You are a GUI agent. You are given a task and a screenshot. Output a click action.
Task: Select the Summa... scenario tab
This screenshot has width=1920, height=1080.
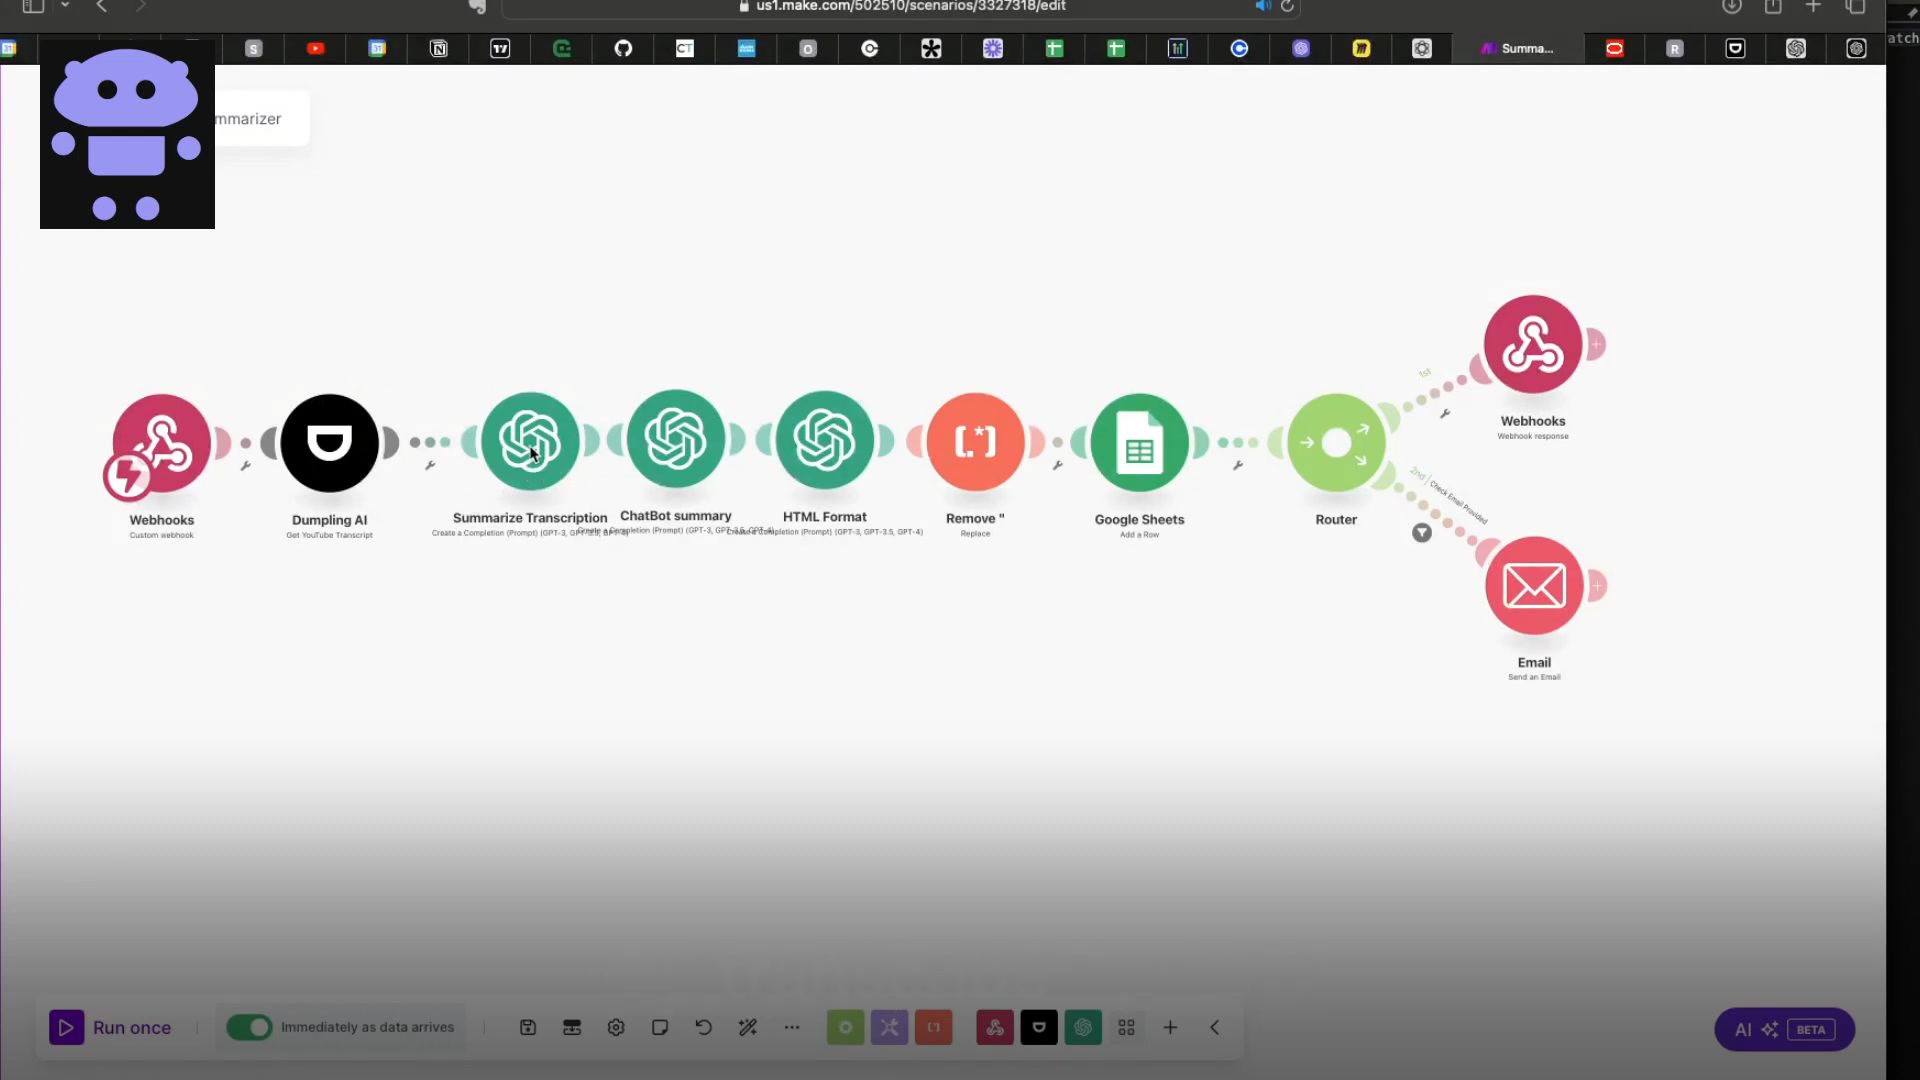[1518, 48]
